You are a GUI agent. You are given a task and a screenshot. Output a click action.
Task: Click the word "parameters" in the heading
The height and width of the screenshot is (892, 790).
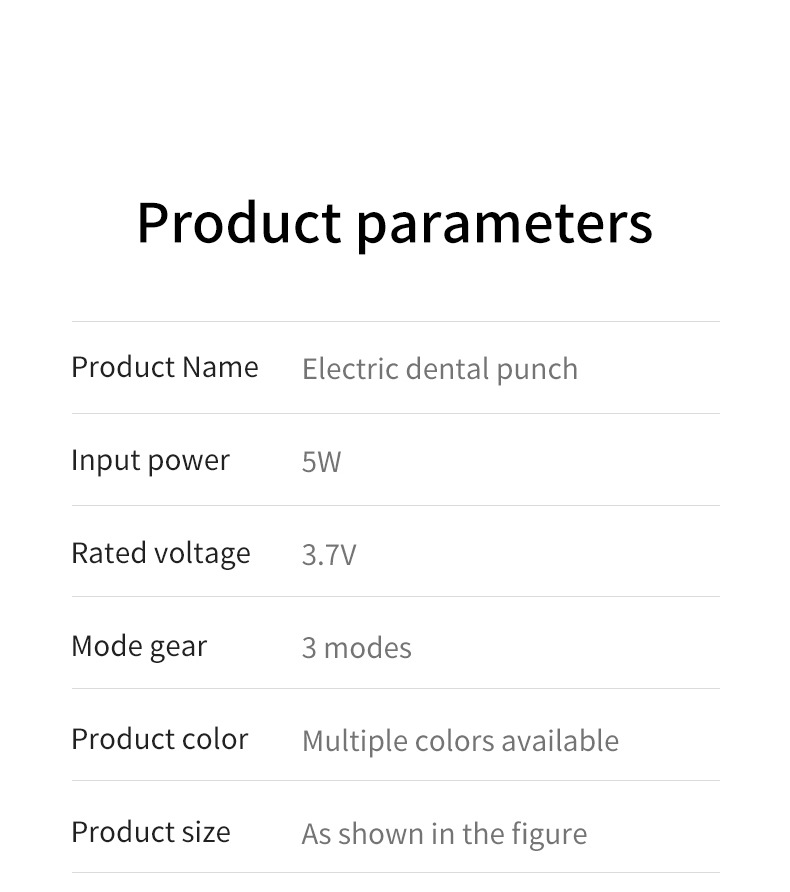point(504,224)
